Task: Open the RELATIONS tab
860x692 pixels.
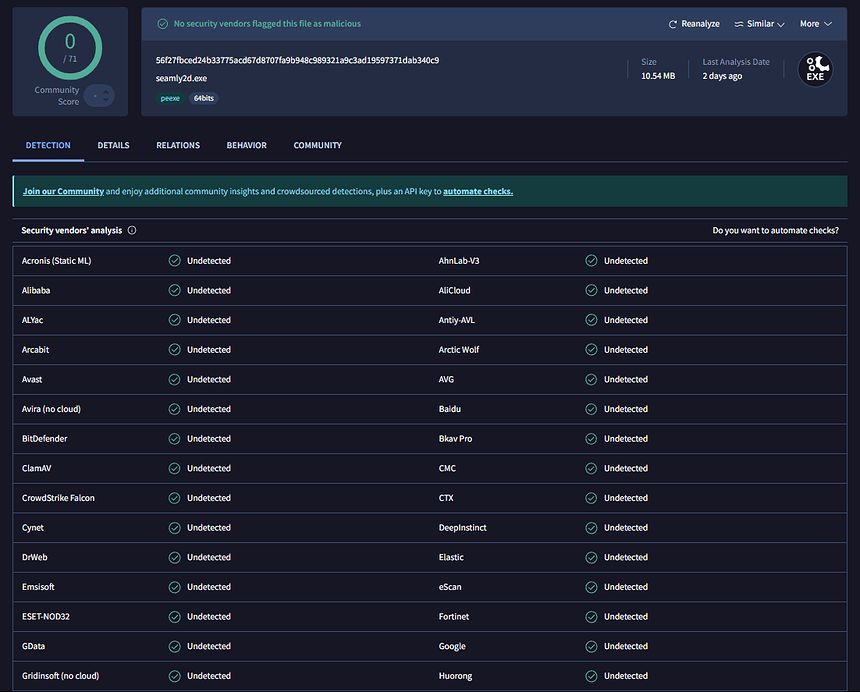Action: [178, 145]
